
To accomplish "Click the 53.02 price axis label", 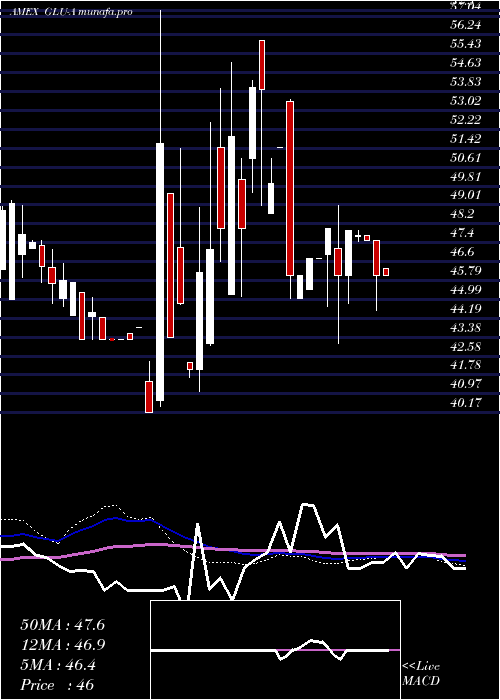I will click(x=465, y=101).
